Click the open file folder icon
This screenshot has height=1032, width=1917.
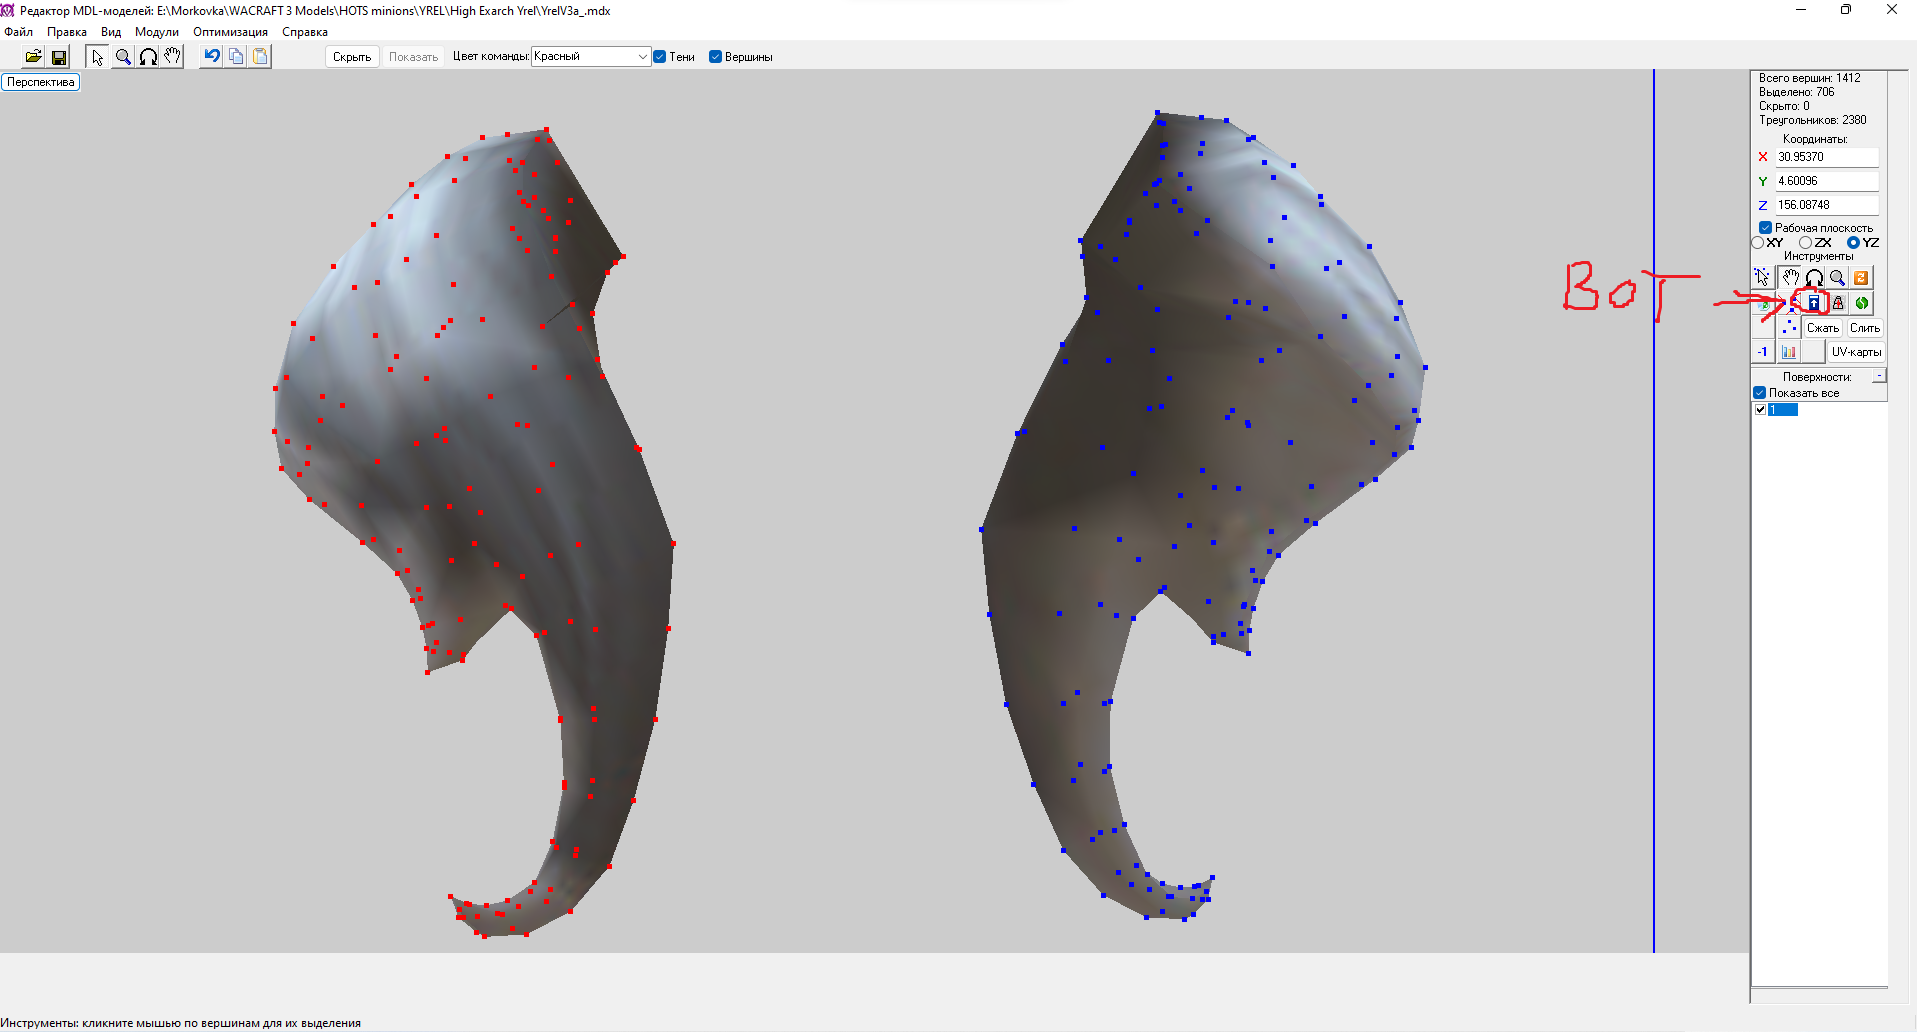(x=33, y=57)
